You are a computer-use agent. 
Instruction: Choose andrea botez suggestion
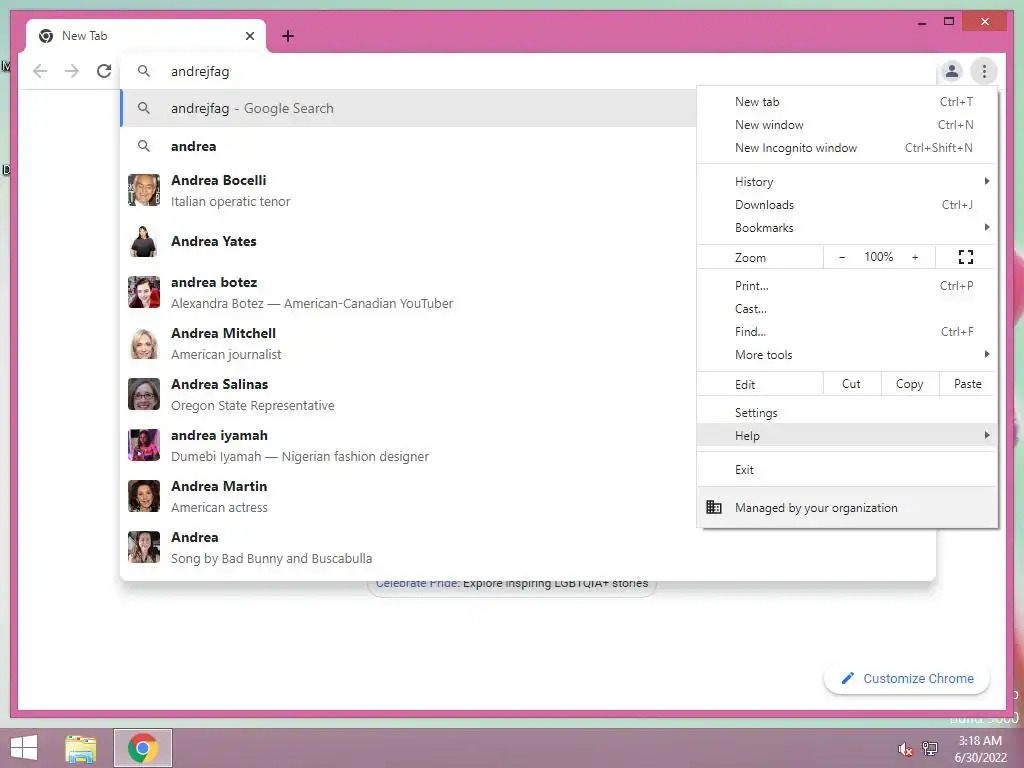coord(409,293)
